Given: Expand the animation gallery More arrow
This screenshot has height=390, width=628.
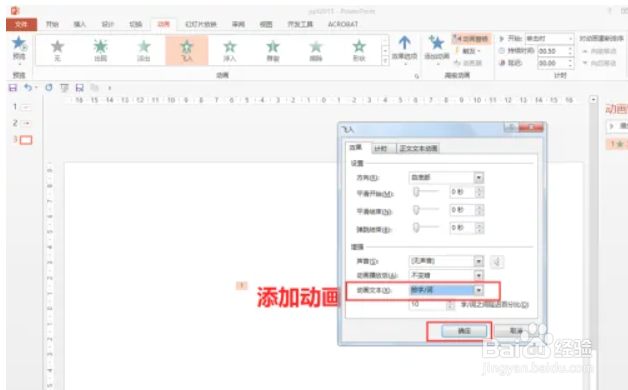Looking at the screenshot, I should (385, 61).
